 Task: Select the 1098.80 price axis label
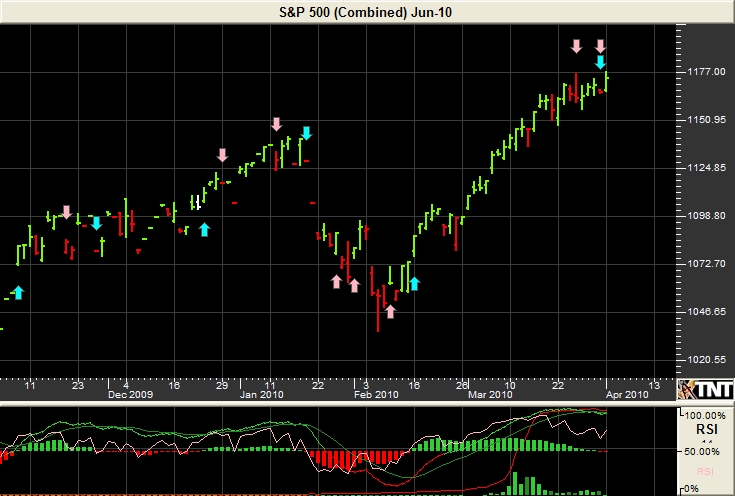pyautogui.click(x=706, y=215)
